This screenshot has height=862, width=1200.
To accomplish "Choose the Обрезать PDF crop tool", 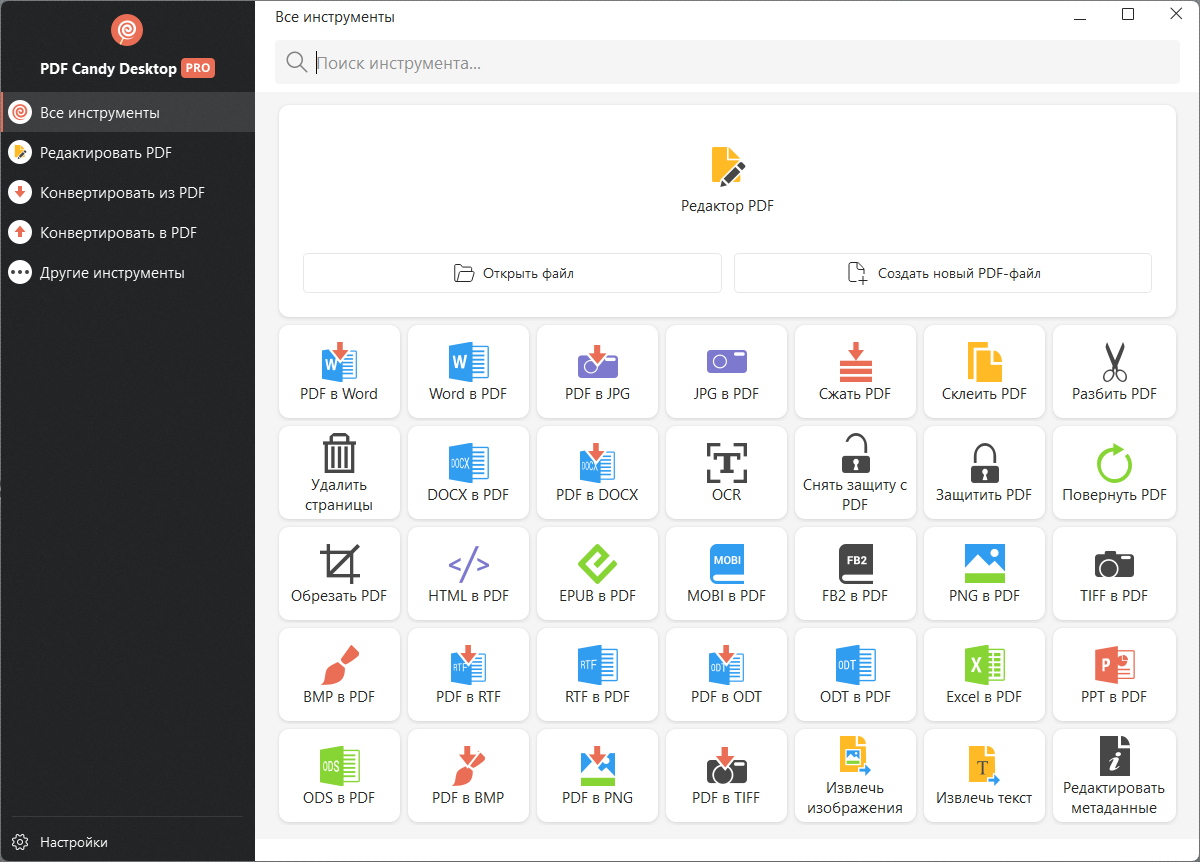I will (339, 573).
